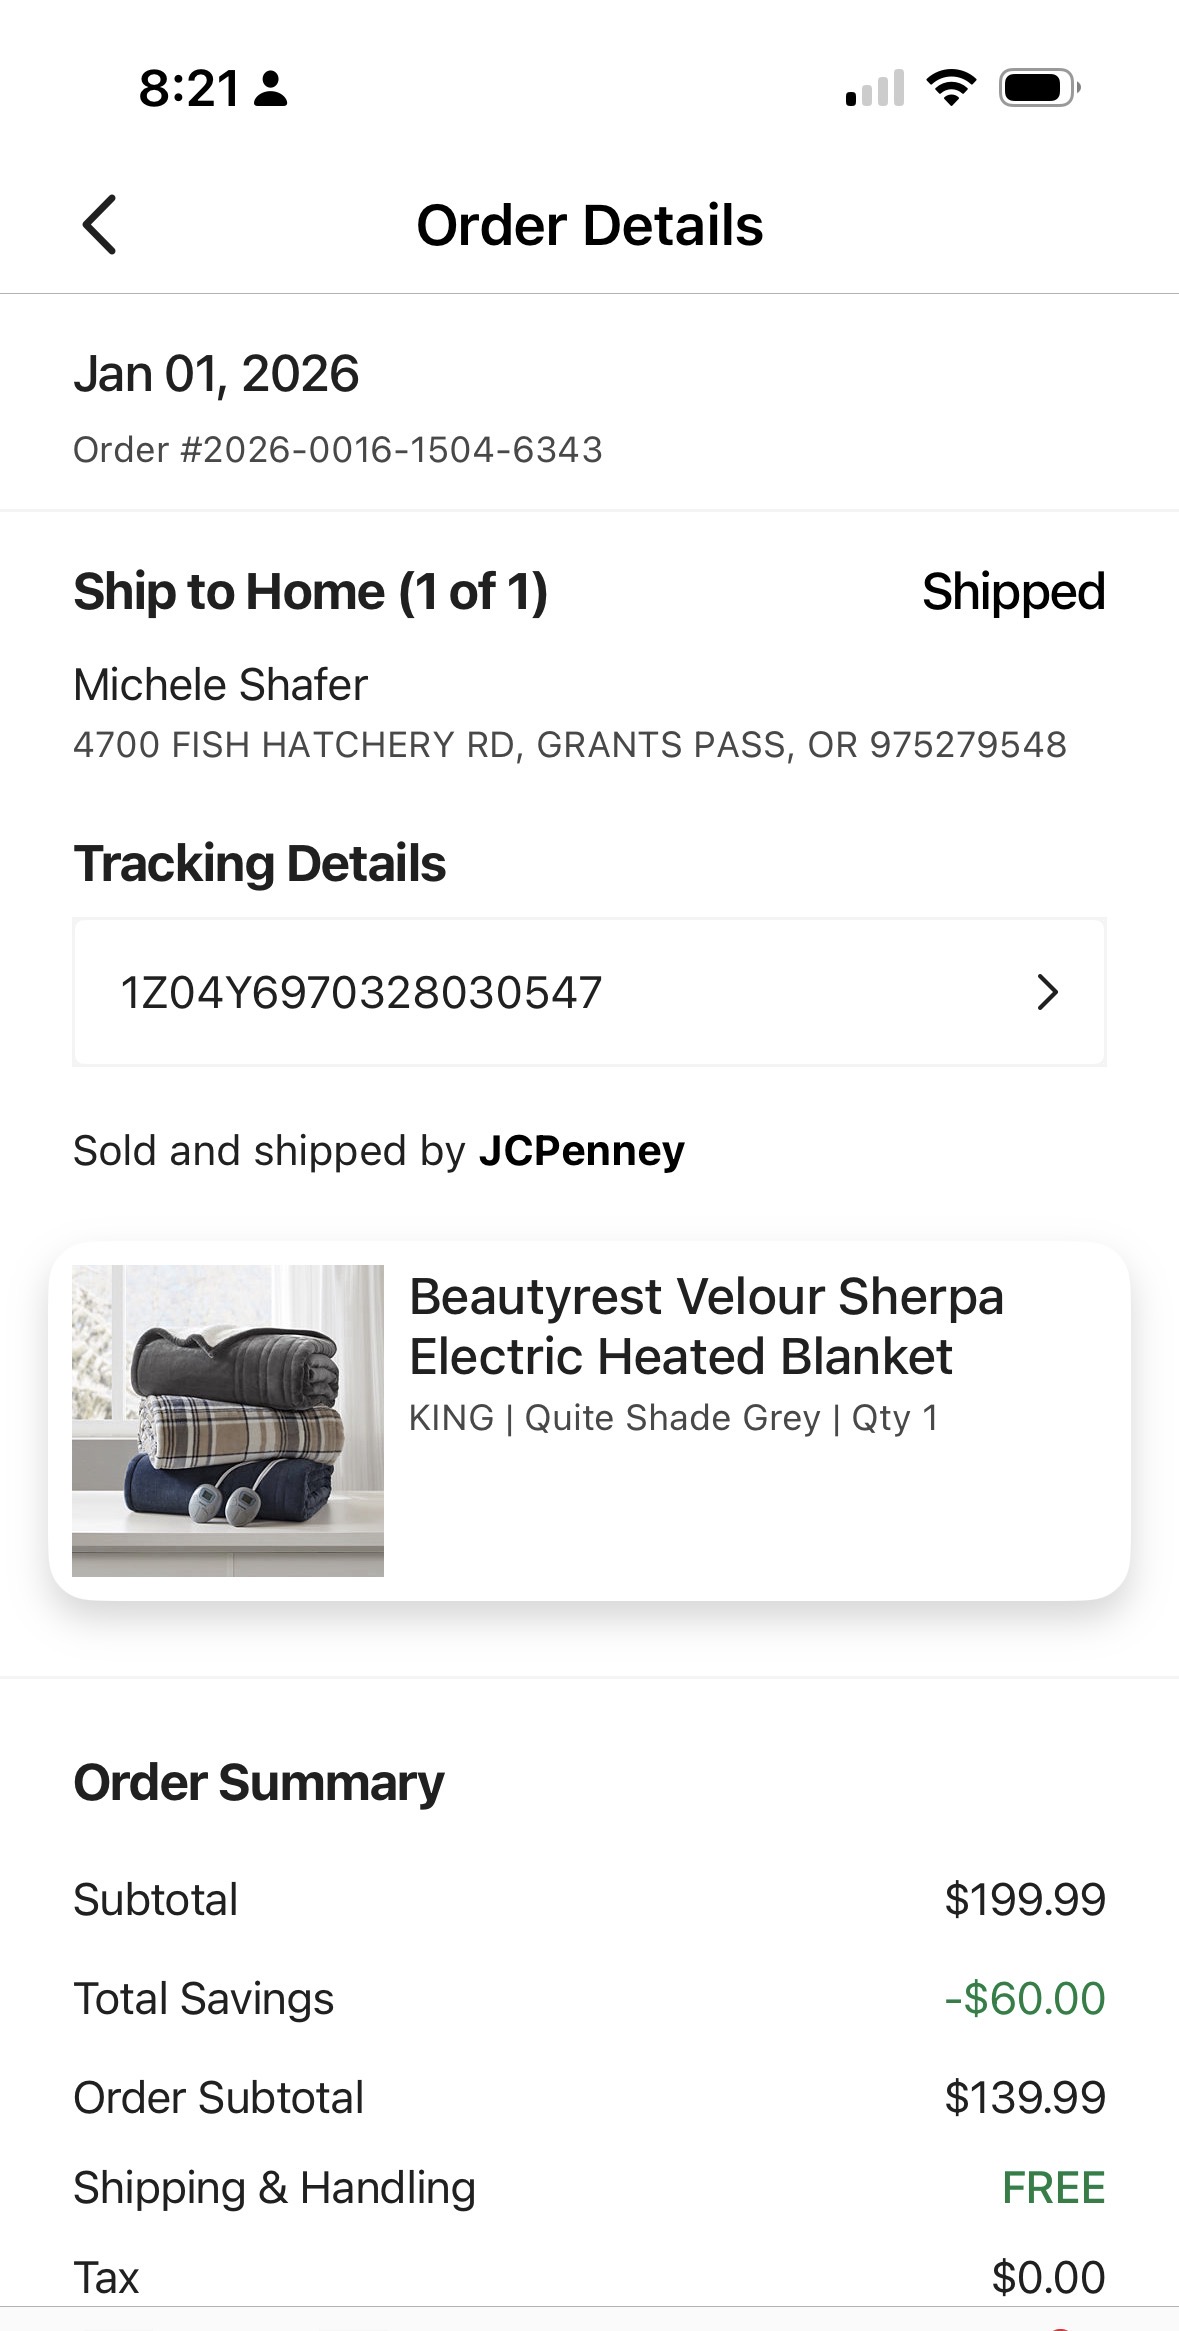Tap the Order Details title
The height and width of the screenshot is (2331, 1179).
[590, 225]
